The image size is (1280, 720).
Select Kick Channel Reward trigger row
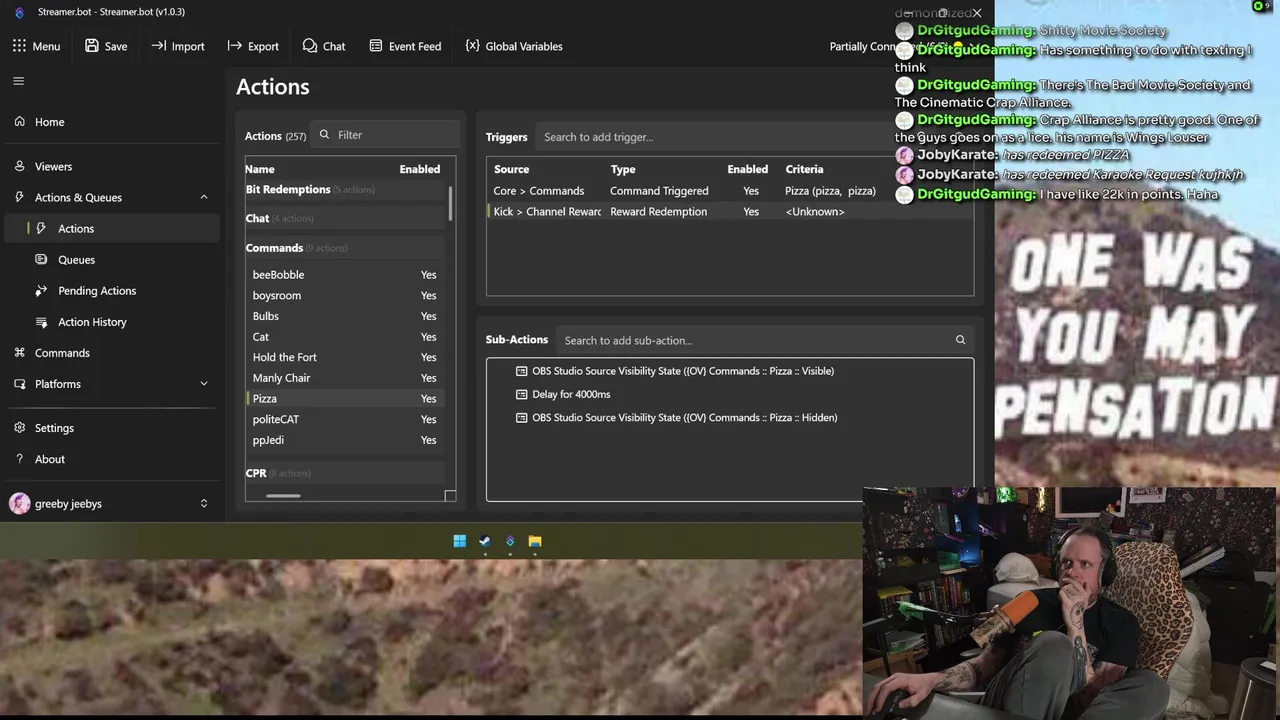pyautogui.click(x=730, y=212)
